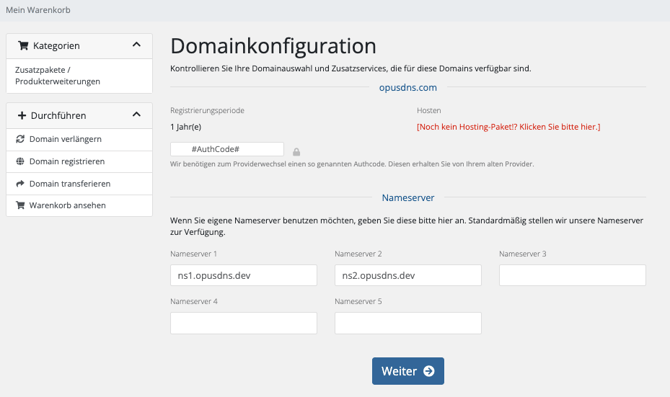Collapse the Kategorien panel chevron
The image size is (670, 397).
(136, 44)
